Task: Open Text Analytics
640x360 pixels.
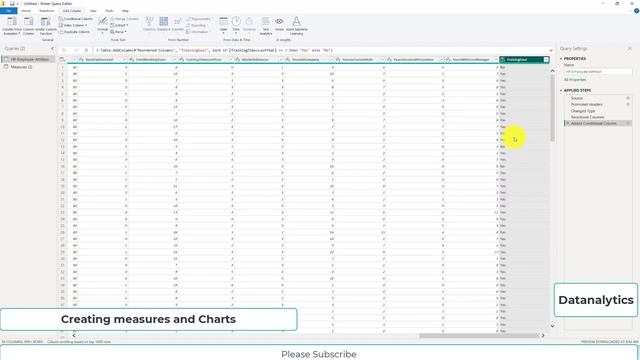Action: [266, 25]
